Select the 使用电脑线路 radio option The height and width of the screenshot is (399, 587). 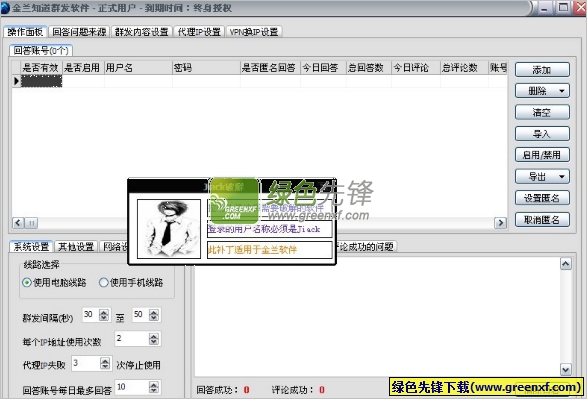pos(27,283)
